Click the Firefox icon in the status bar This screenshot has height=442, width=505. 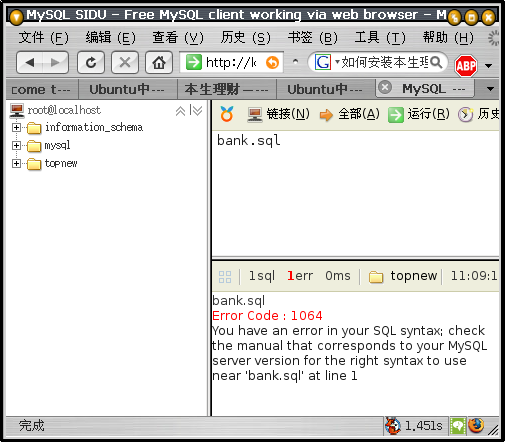click(476, 426)
